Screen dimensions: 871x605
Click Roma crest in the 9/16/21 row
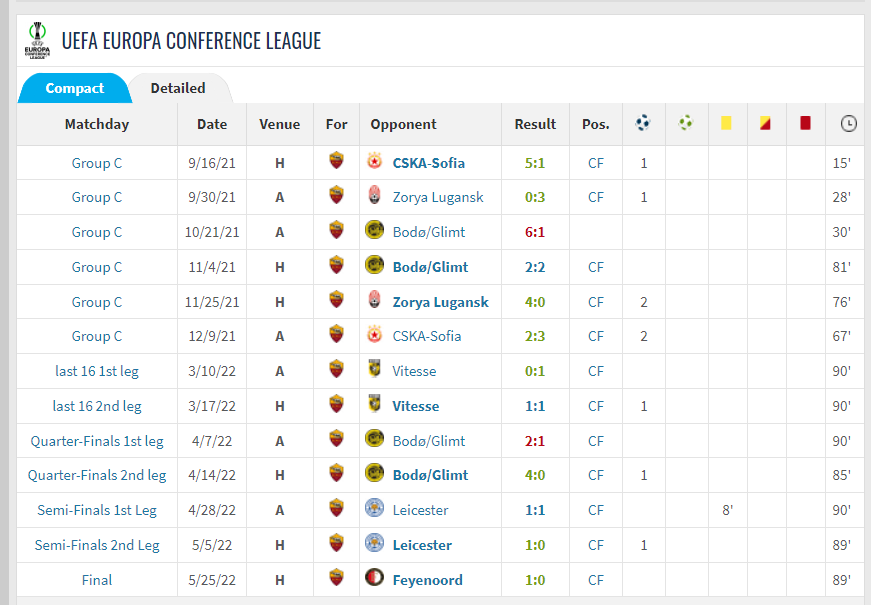coord(336,162)
